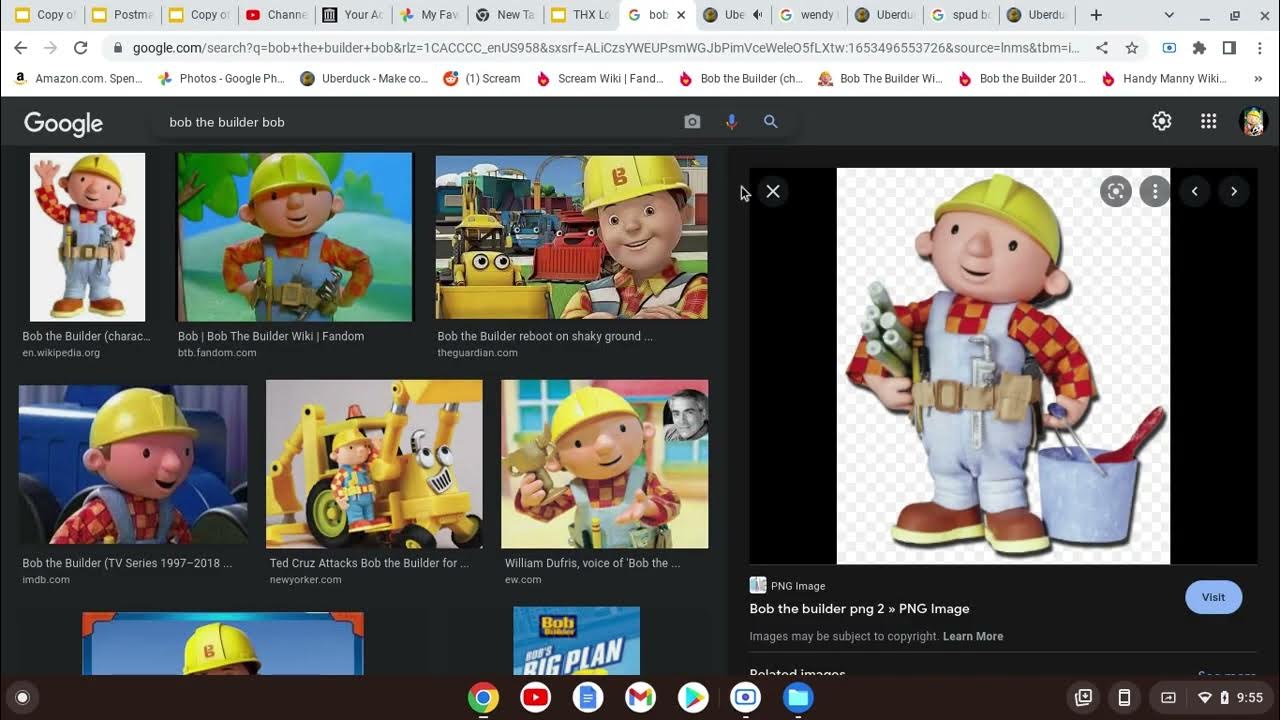Open Phone Hub icon in tray
1280x720 pixels.
1124,697
